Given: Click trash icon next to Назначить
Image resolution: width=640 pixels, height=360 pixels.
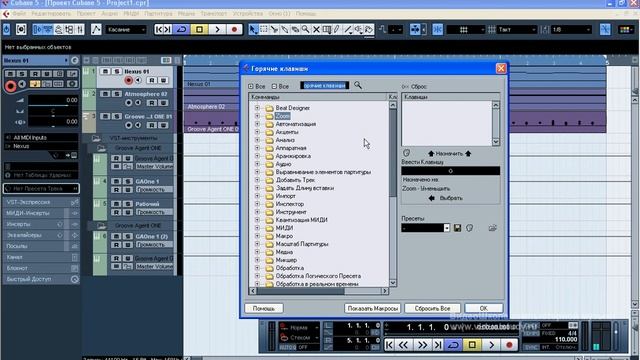Looking at the screenshot, I should click(x=407, y=153).
